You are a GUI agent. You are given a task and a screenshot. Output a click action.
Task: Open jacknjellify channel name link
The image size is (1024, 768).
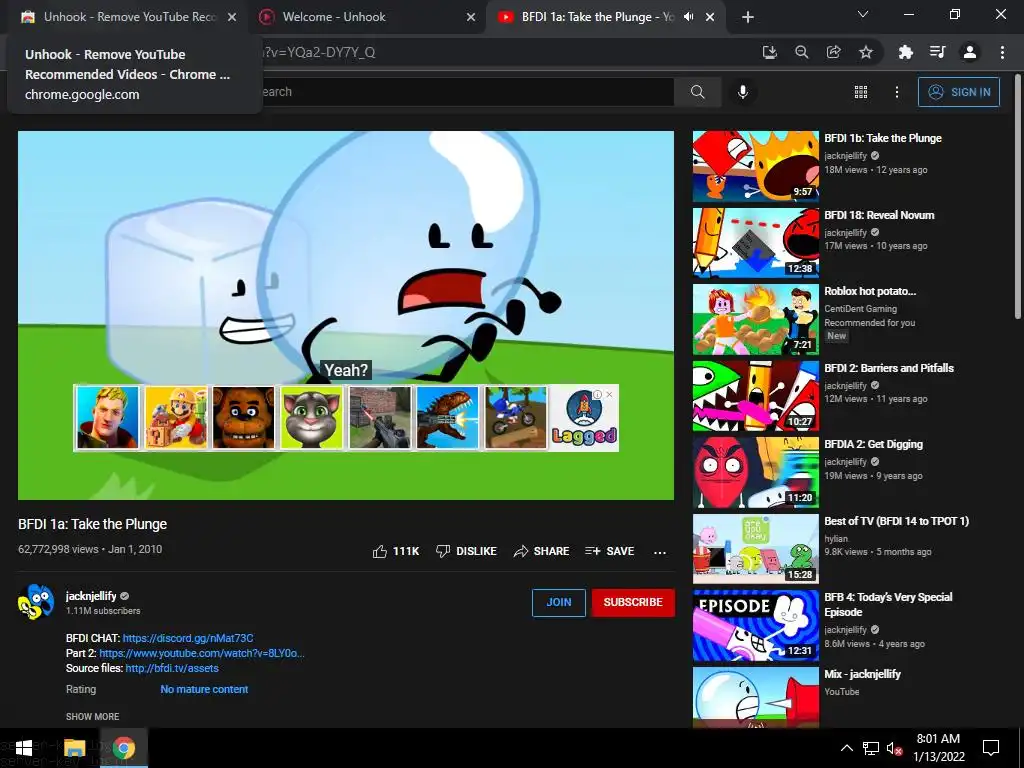(91, 596)
